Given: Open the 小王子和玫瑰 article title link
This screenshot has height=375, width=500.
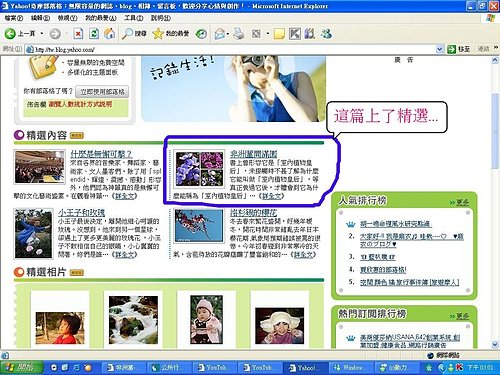Looking at the screenshot, I should pos(82,213).
